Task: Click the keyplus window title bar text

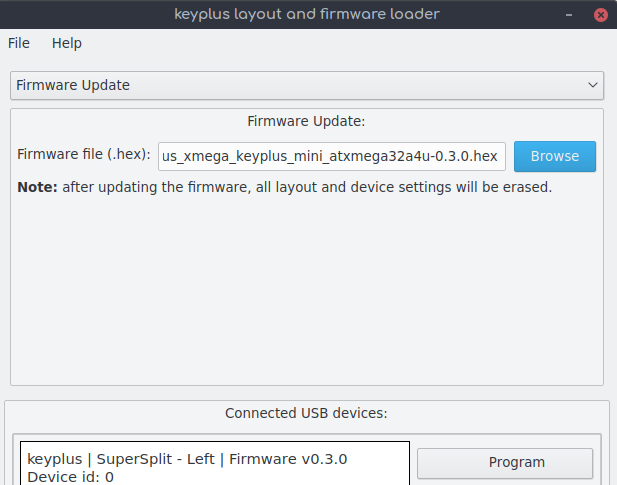Action: point(307,14)
